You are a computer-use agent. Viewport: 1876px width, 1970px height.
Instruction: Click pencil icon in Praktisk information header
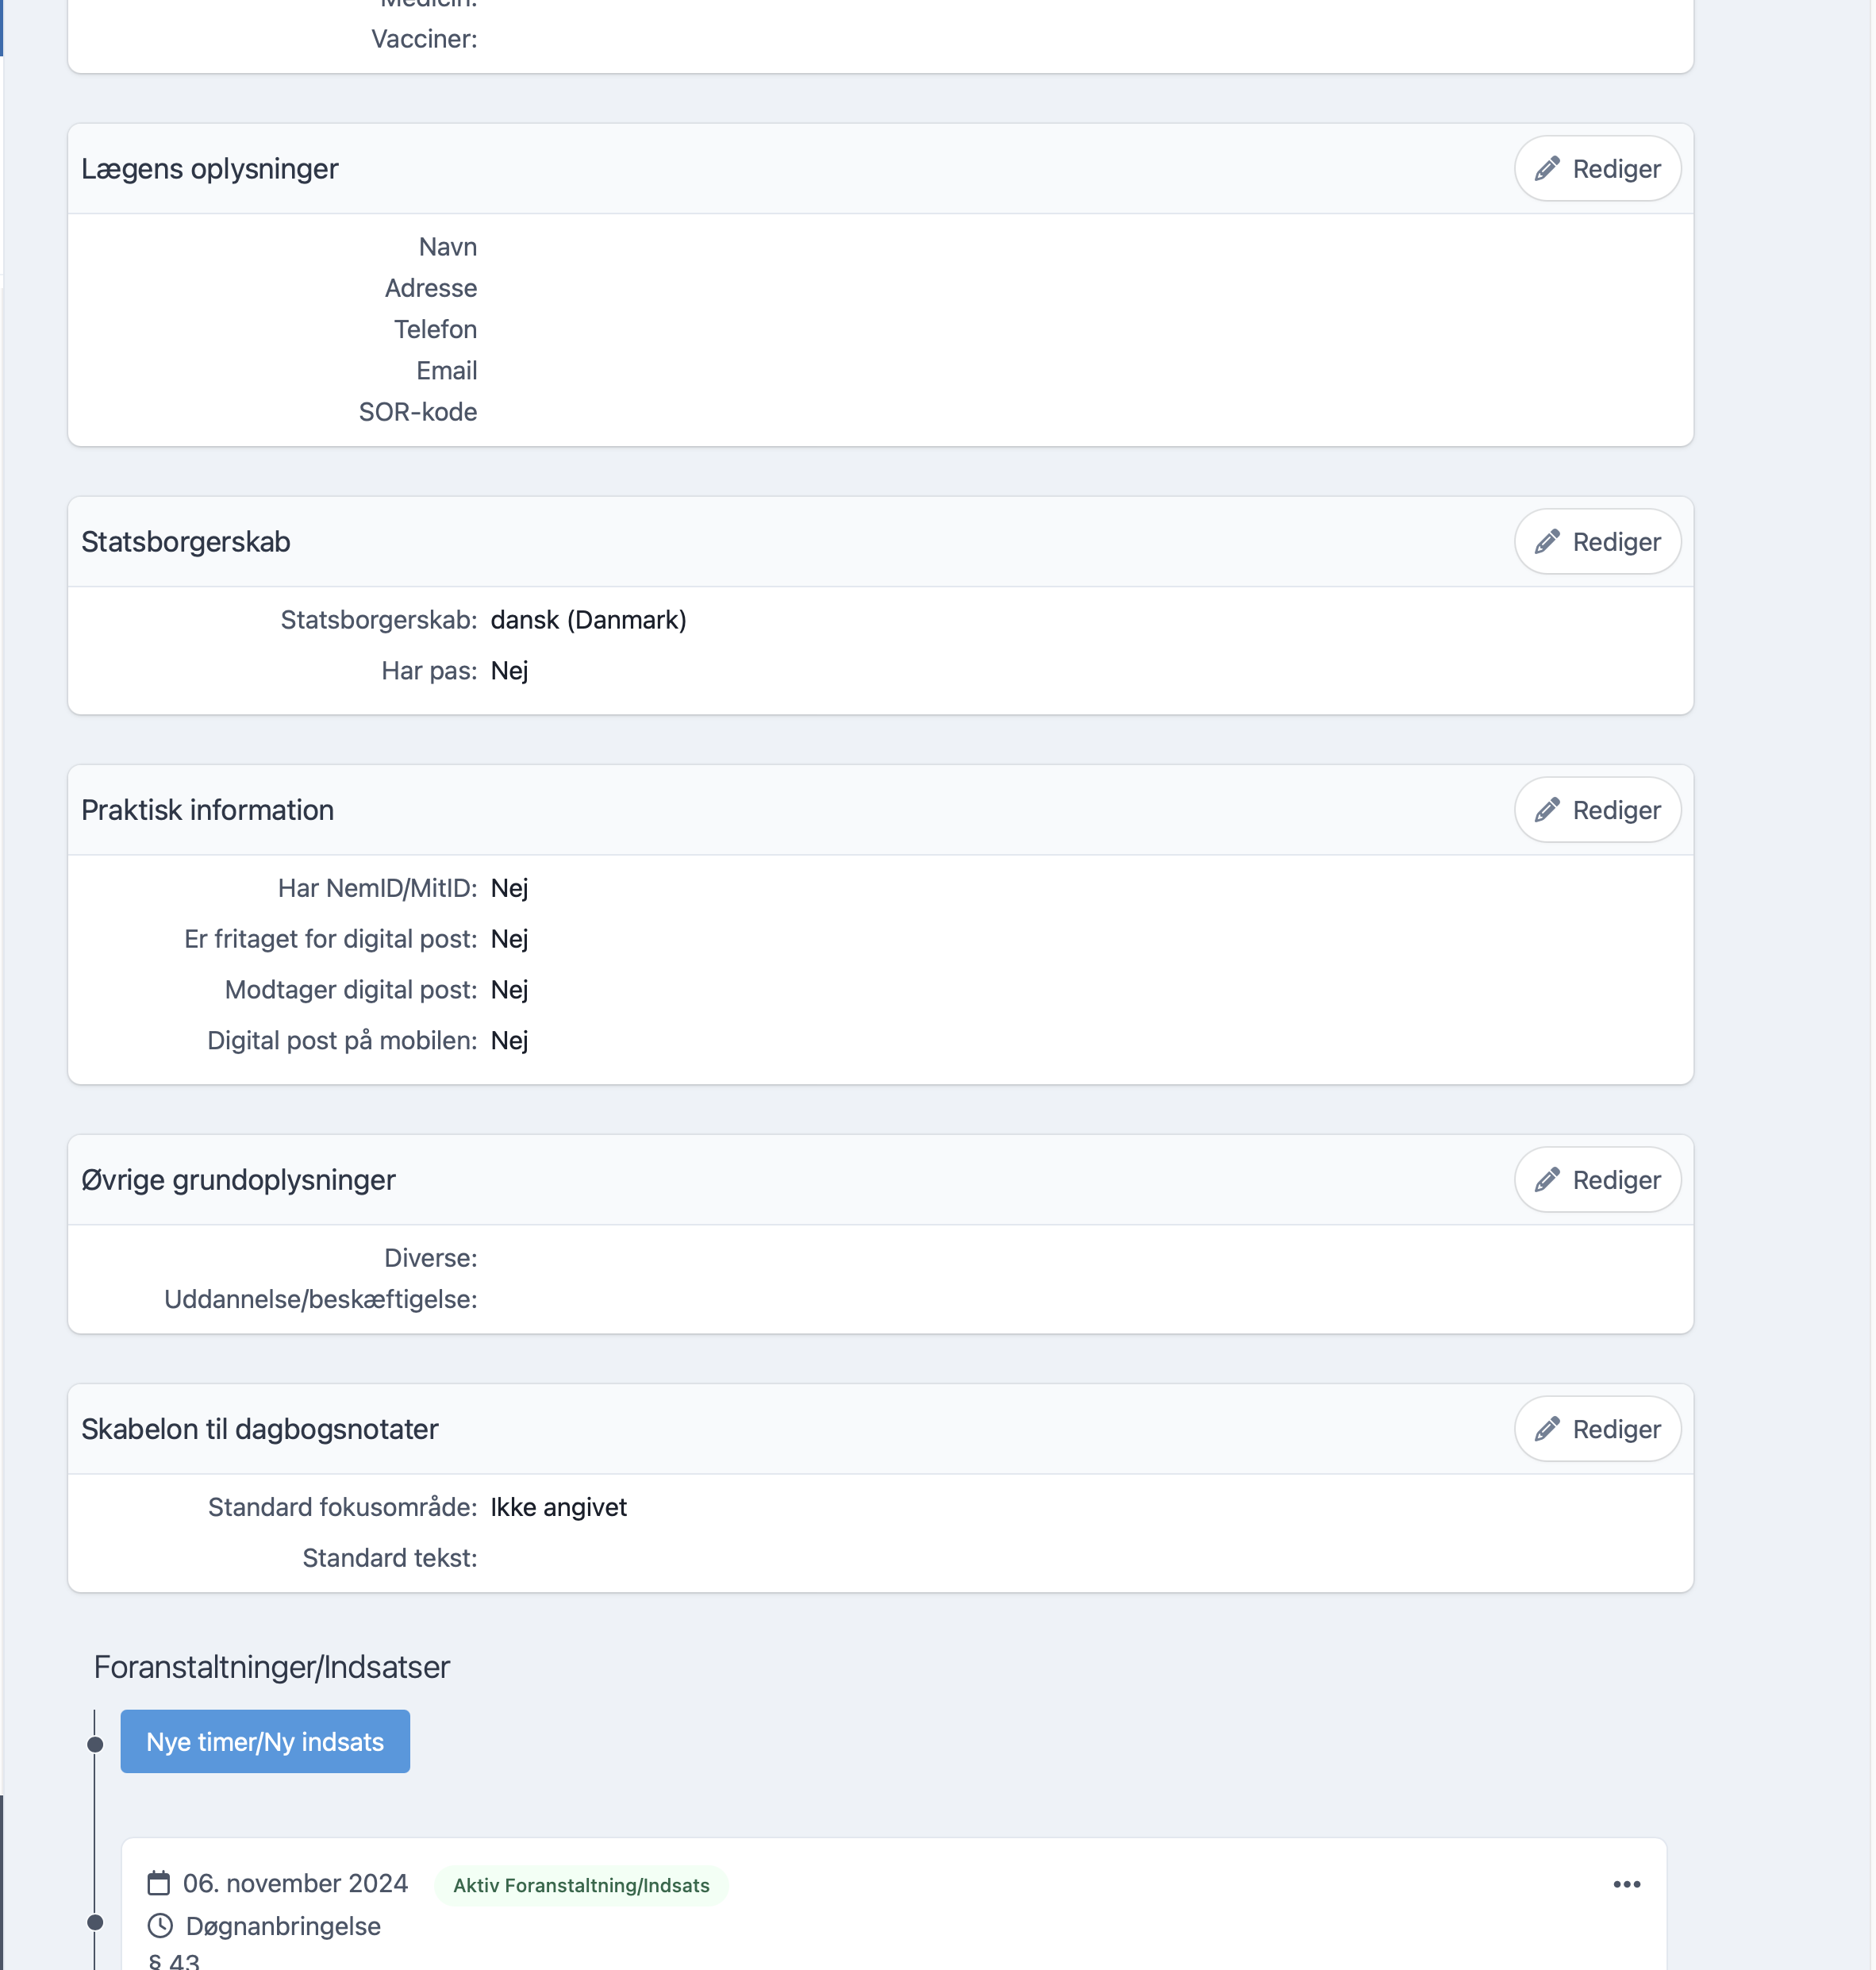point(1547,810)
